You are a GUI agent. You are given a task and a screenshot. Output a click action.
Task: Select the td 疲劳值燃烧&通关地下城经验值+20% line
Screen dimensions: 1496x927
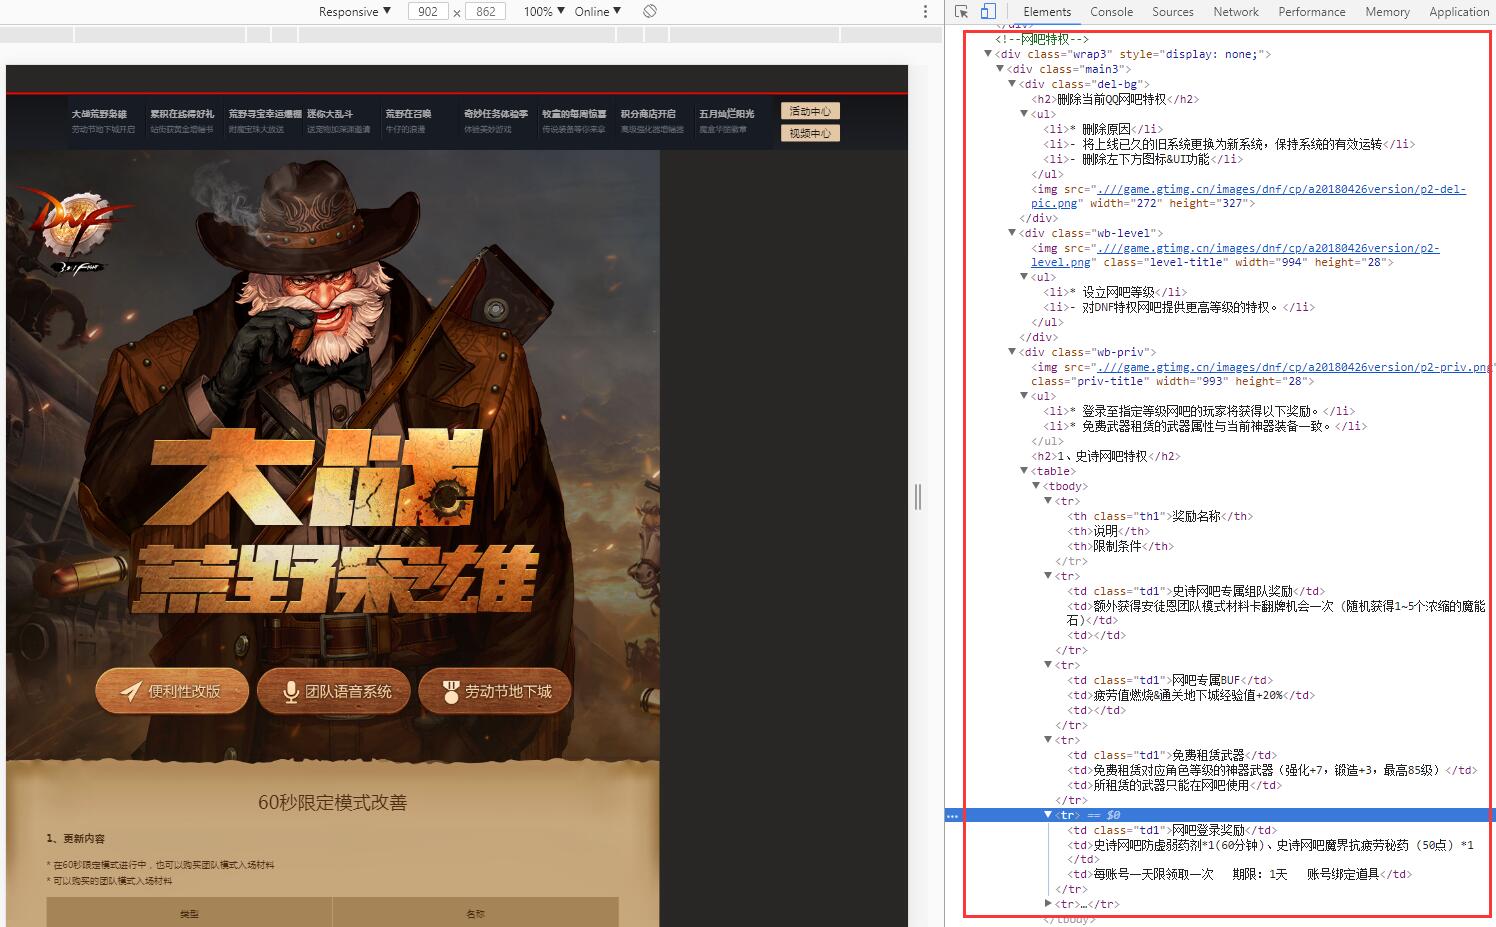click(x=1191, y=695)
